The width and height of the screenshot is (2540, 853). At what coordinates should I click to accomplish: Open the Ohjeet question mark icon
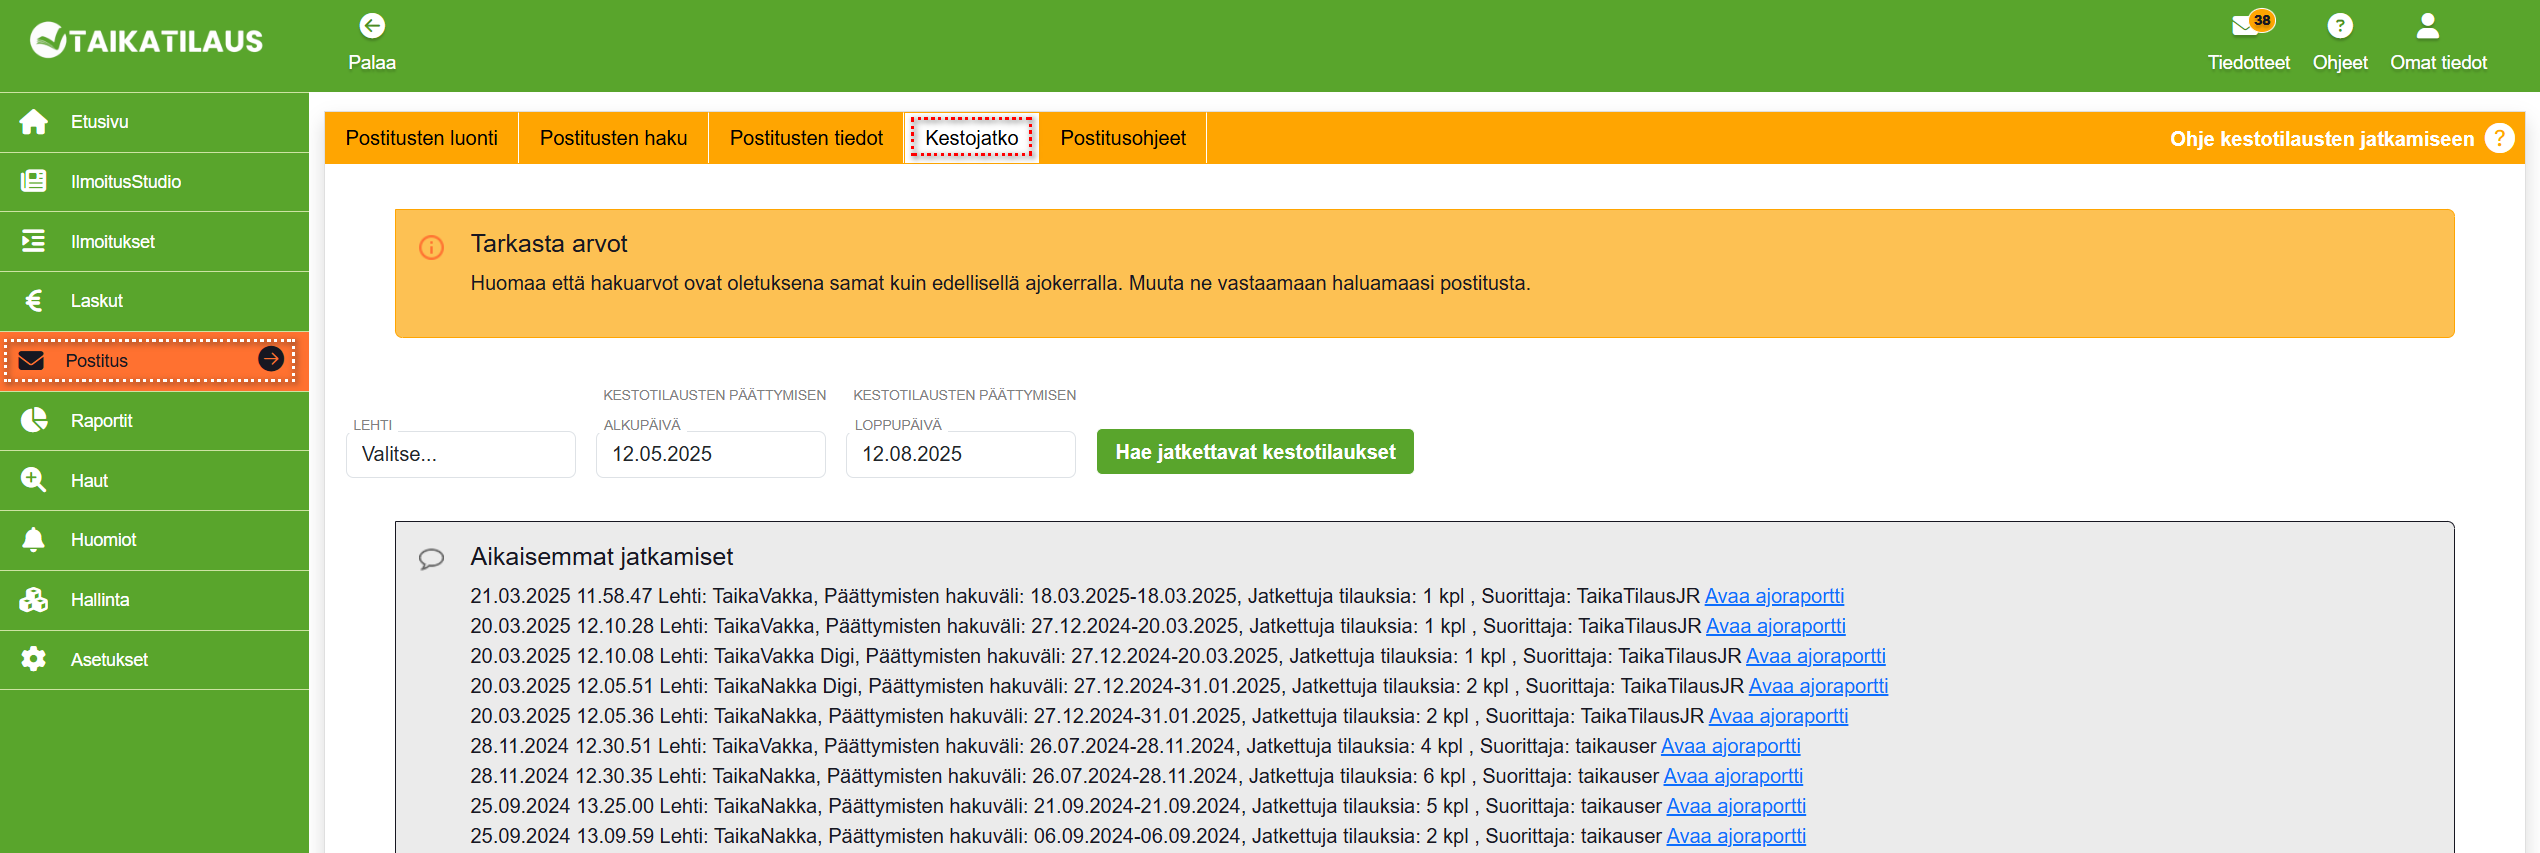point(2339,26)
